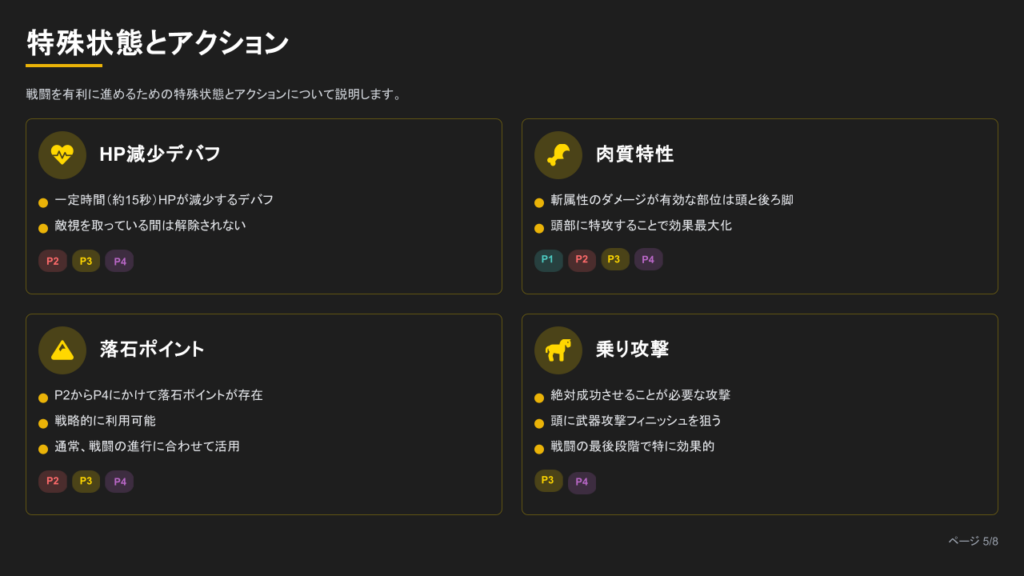Click the horse icon beside 乗り攻撃
1024x576 pixels.
[558, 350]
